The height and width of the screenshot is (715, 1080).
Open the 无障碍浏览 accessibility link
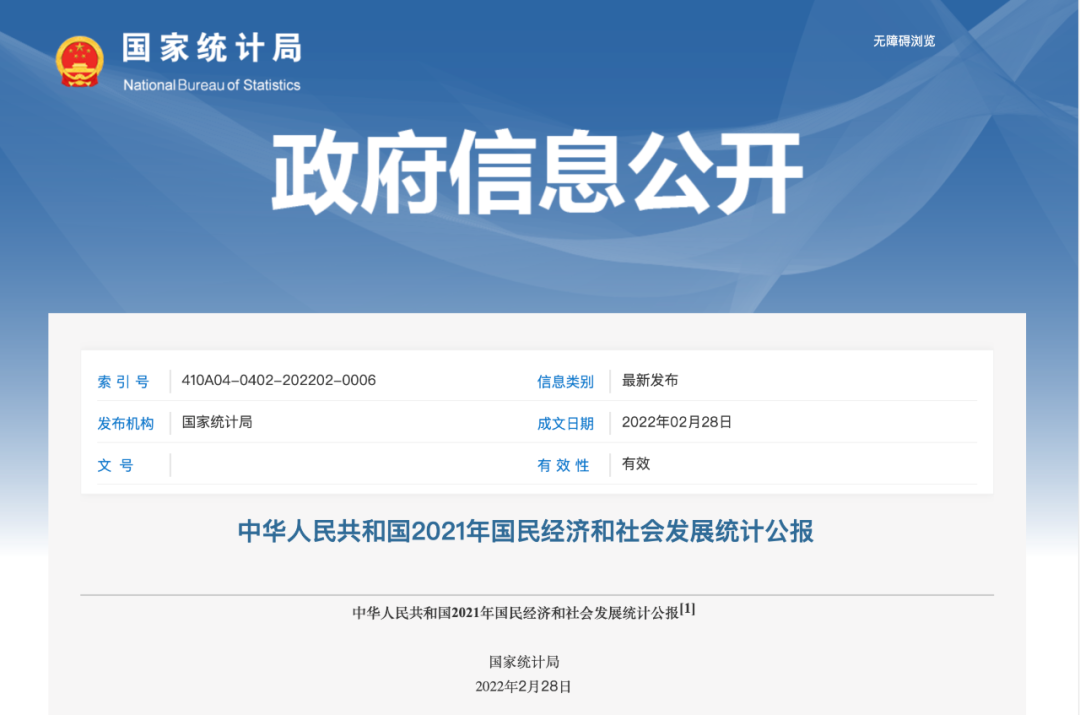click(x=904, y=41)
